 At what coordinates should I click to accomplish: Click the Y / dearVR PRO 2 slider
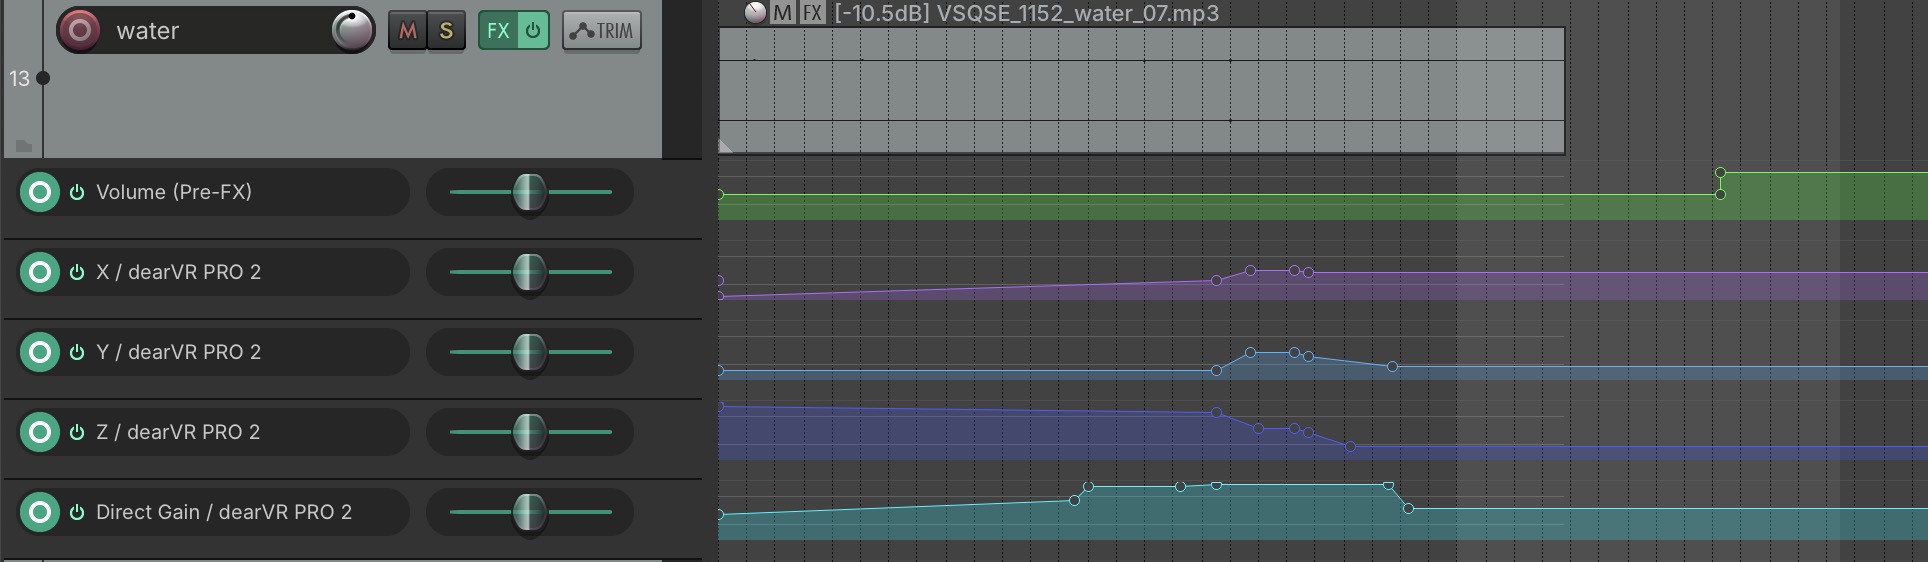[x=529, y=352]
